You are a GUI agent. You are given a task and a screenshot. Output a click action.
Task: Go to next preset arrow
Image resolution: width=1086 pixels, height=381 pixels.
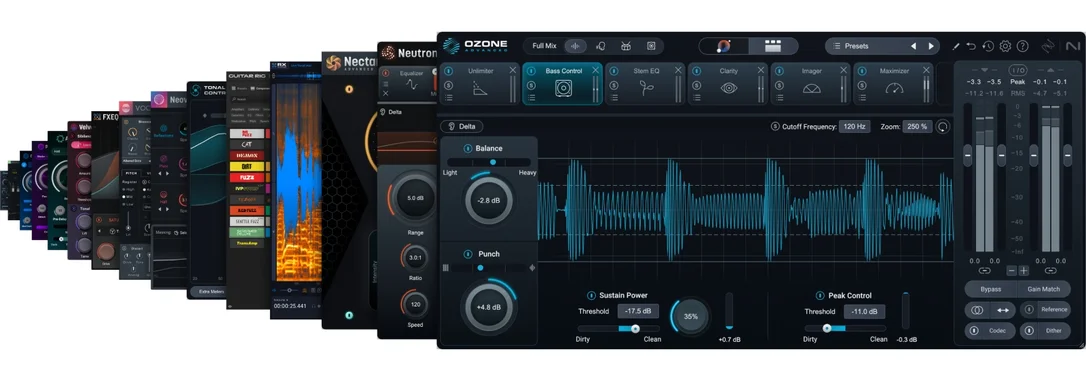[930, 46]
